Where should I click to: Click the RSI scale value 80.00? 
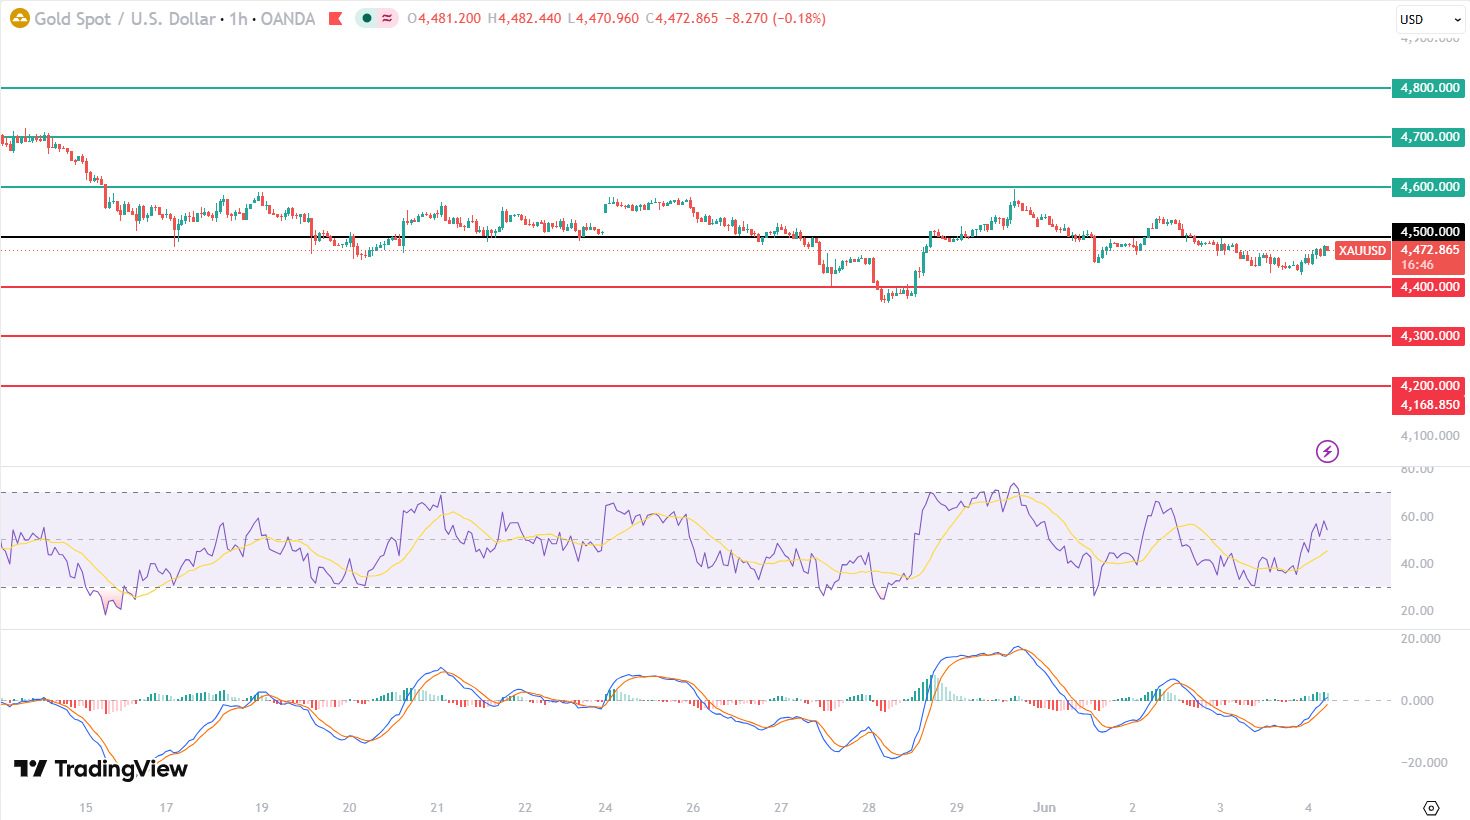click(1417, 469)
